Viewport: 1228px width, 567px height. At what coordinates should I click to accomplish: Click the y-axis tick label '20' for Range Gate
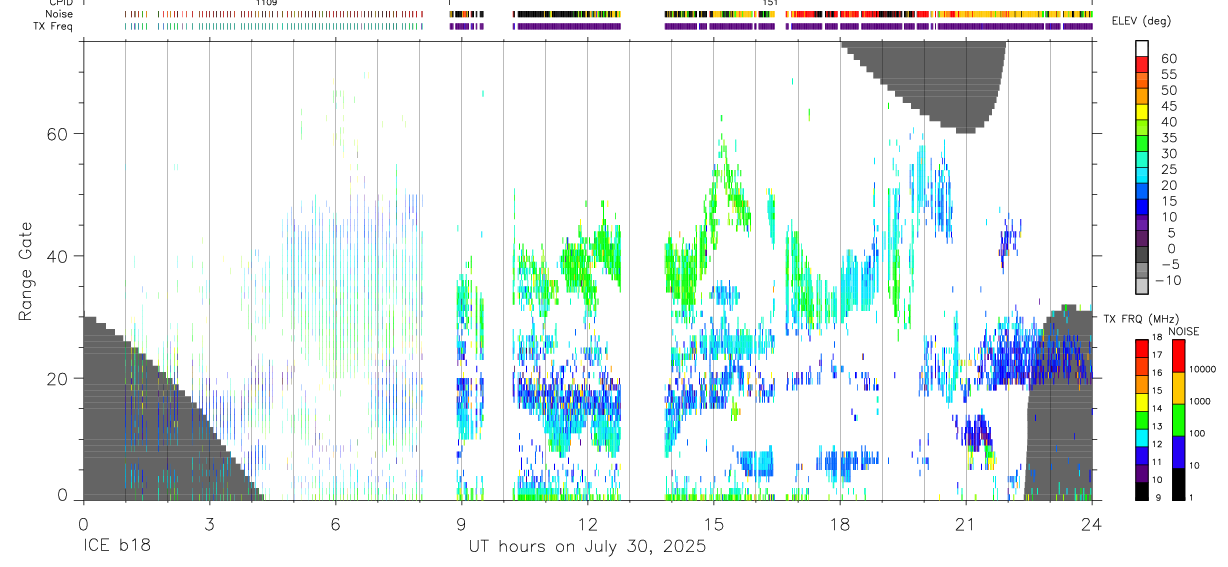pyautogui.click(x=60, y=378)
